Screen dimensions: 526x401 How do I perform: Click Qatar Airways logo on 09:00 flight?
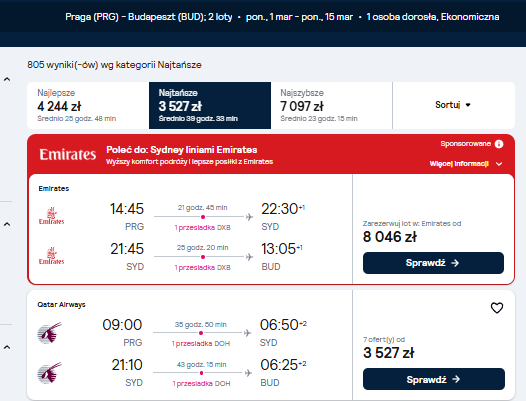coord(50,333)
